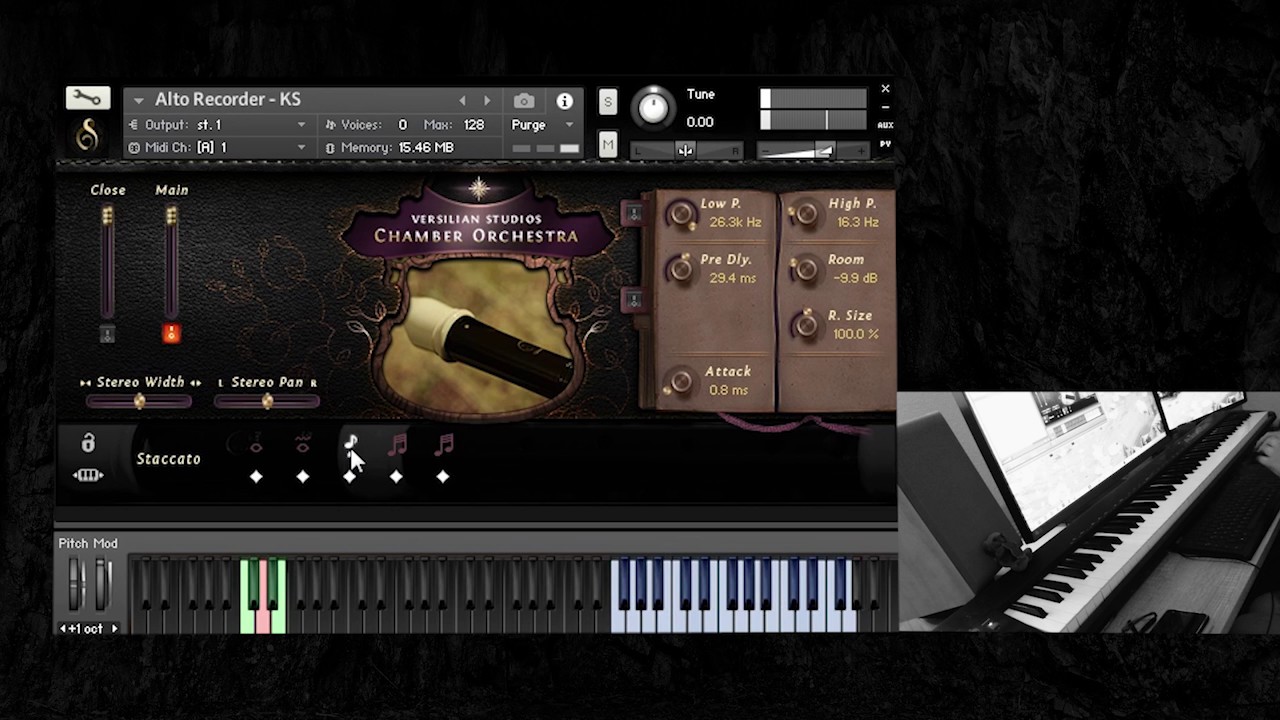Minimize the instrument header with dash button
The height and width of the screenshot is (720, 1280).
[x=885, y=107]
